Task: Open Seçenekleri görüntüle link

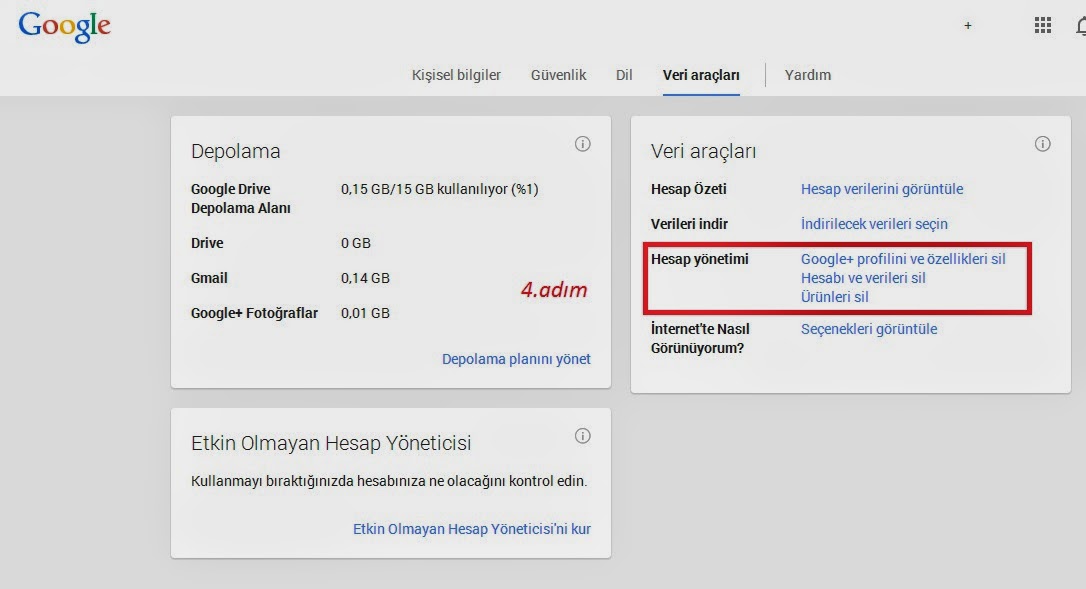Action: pos(869,329)
